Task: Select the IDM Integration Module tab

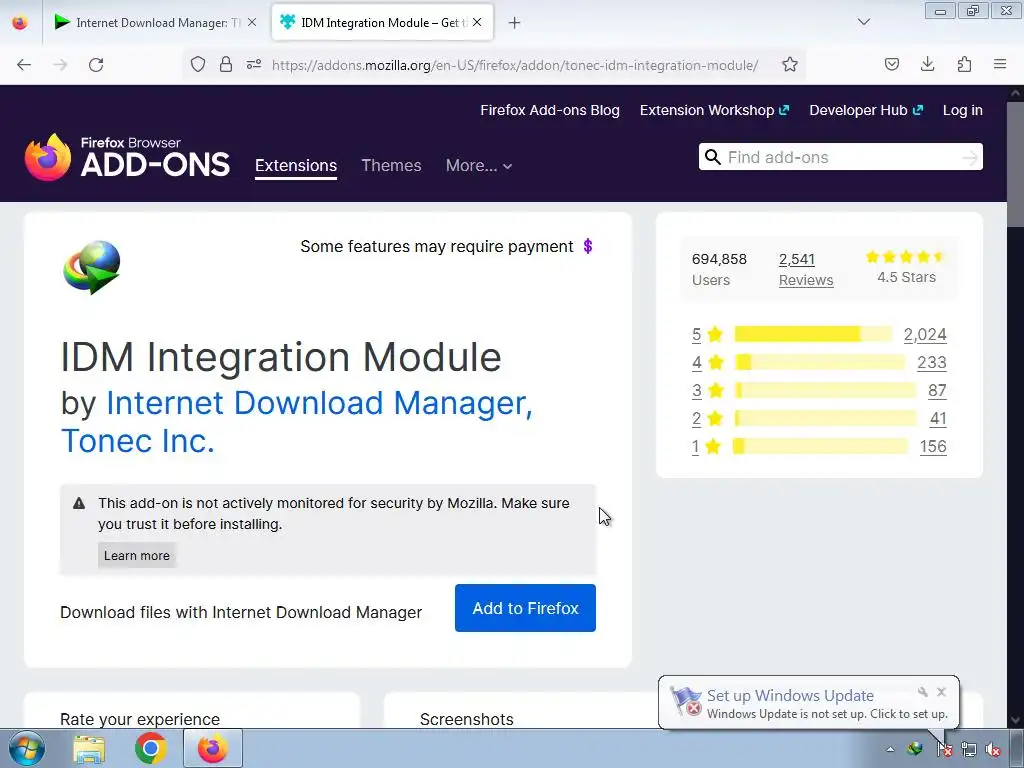Action: tap(383, 23)
